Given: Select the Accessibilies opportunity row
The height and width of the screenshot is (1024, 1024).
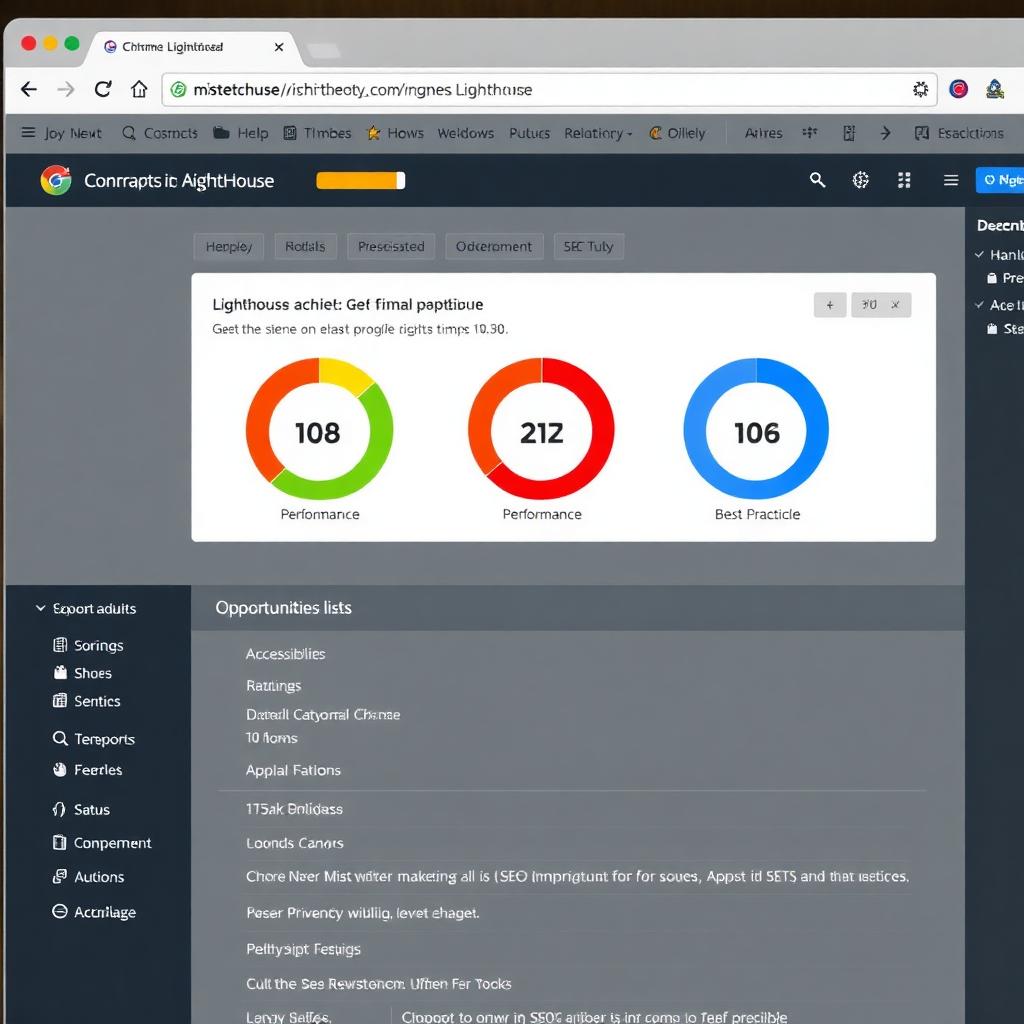Looking at the screenshot, I should pos(285,654).
